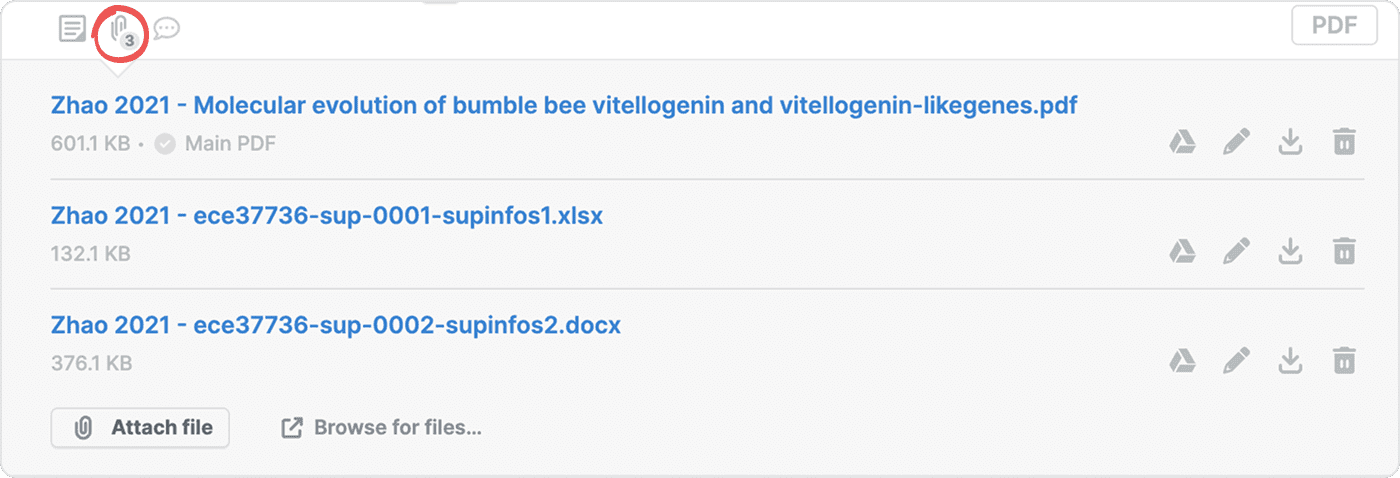Click Browse for files link
The height and width of the screenshot is (478, 1400).
pos(382,428)
